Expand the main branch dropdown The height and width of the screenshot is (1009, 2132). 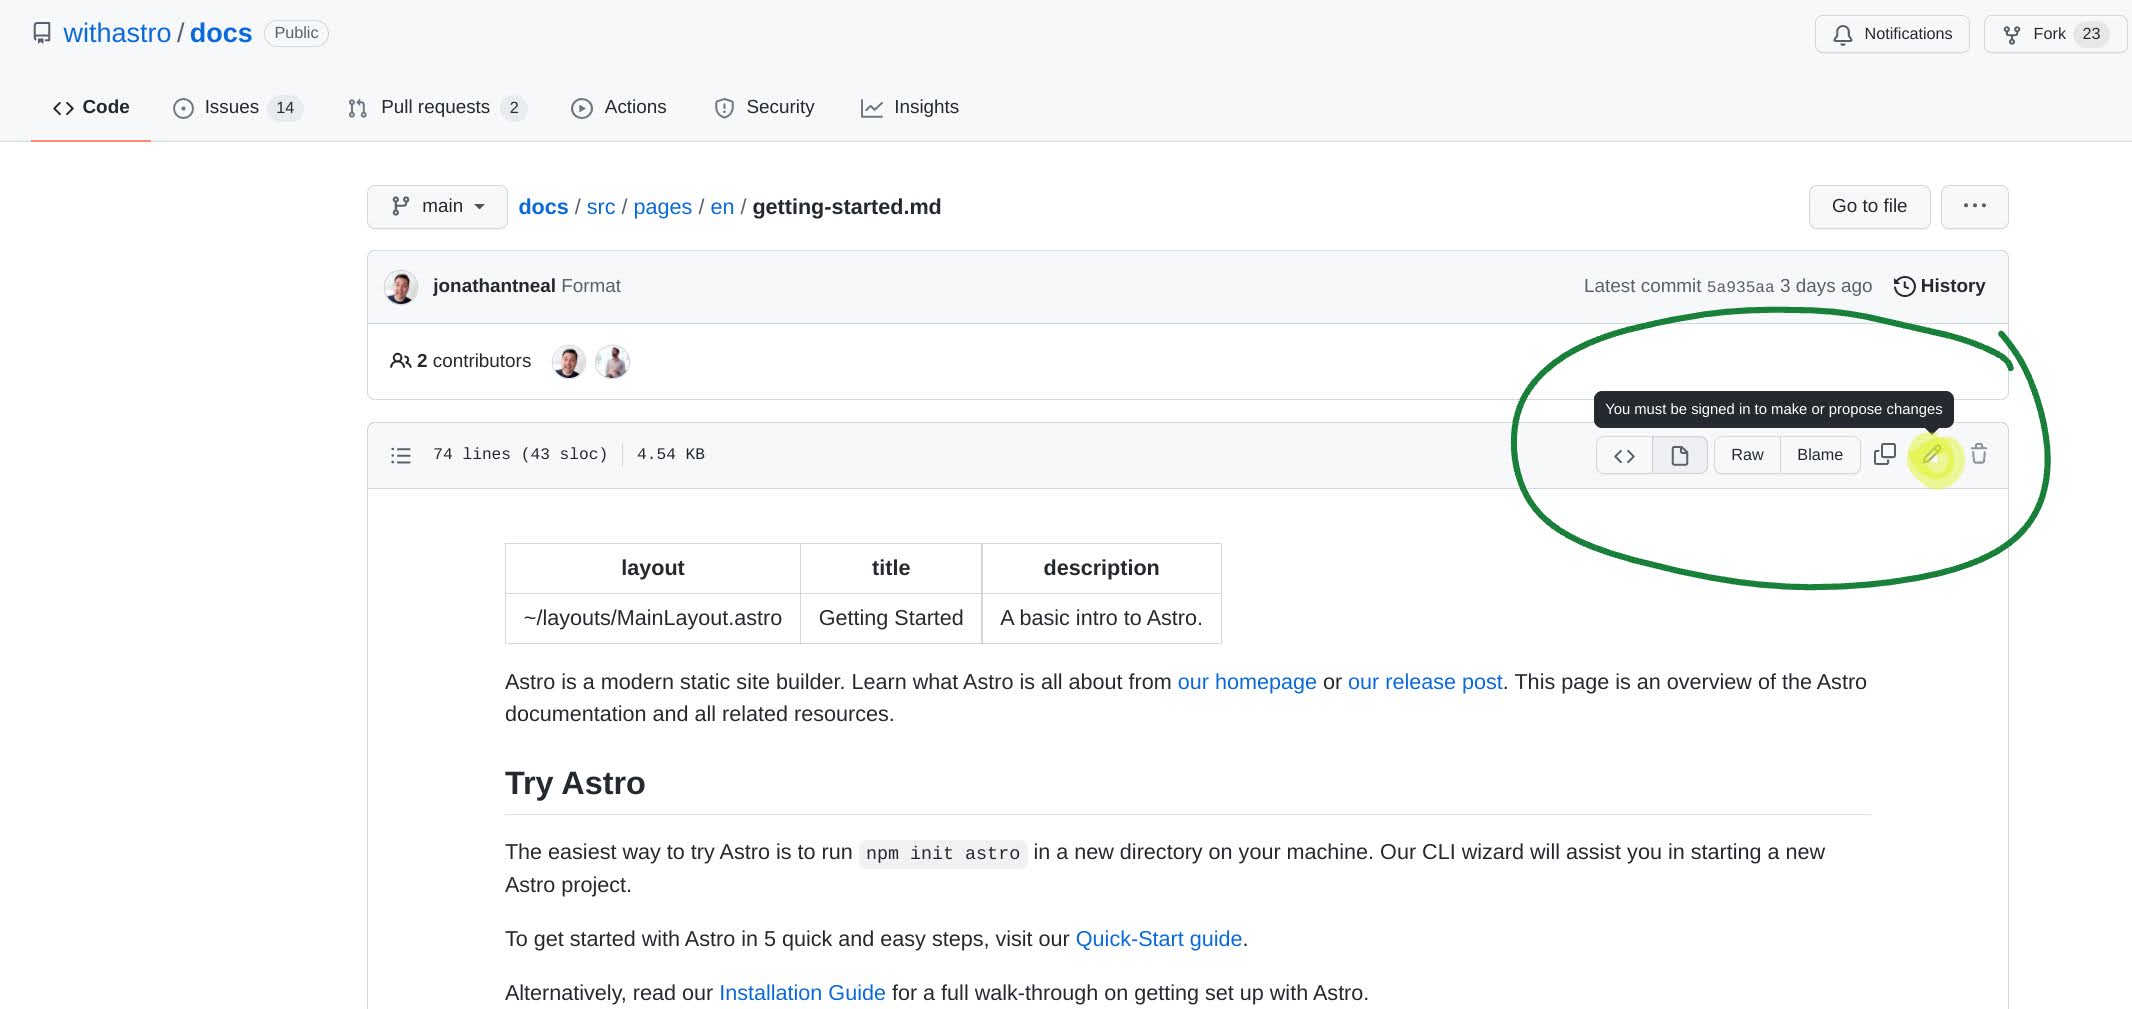437,206
